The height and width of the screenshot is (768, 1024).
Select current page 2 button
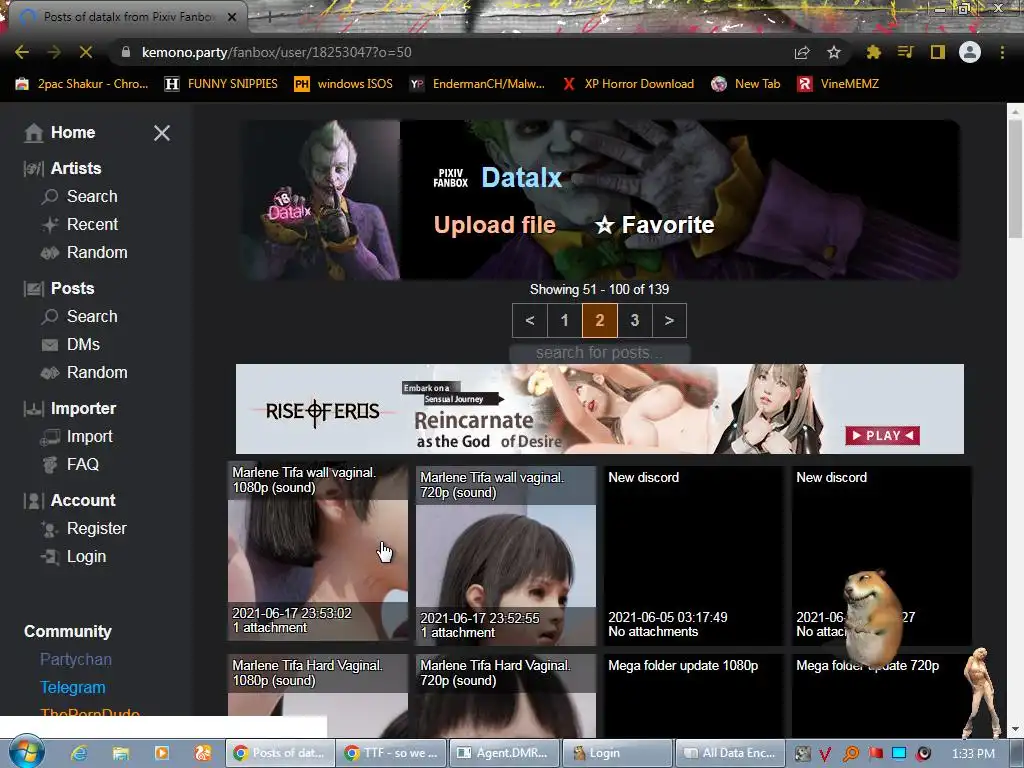click(x=600, y=321)
